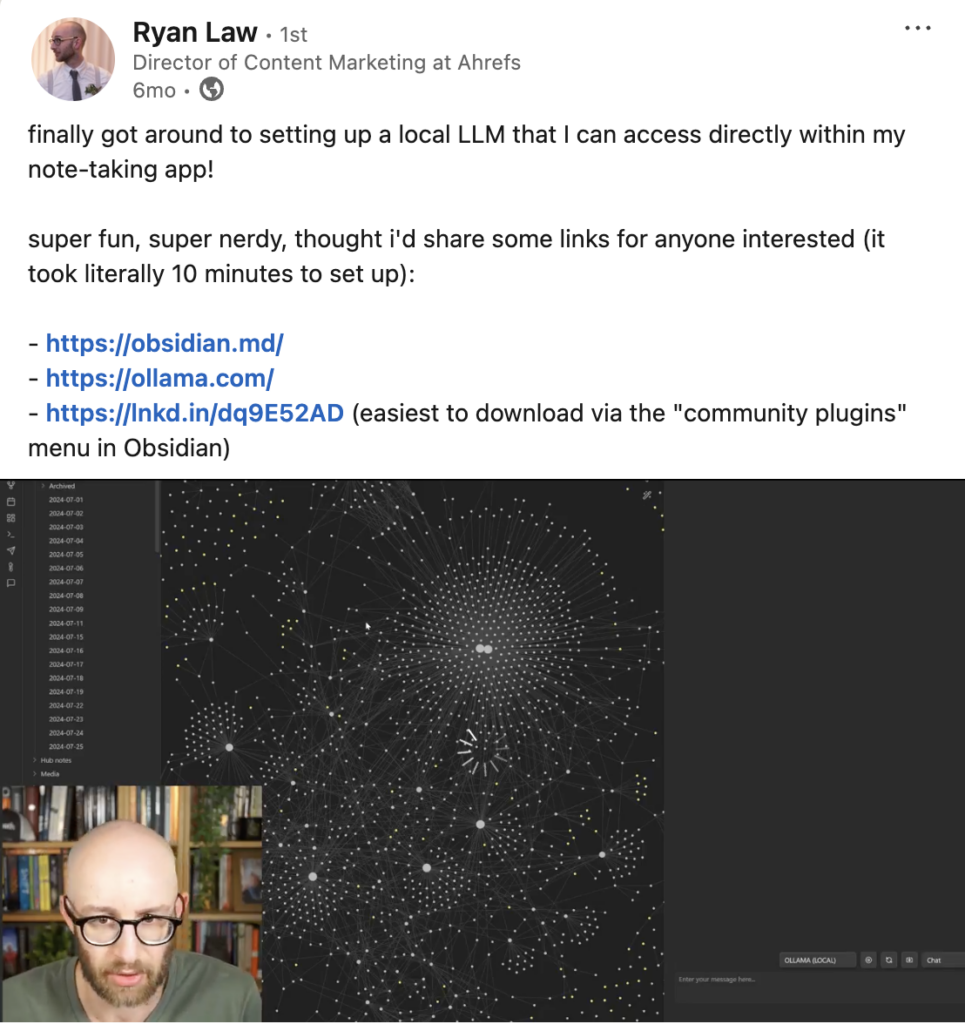Expand the Hub notes folder

pyautogui.click(x=55, y=760)
